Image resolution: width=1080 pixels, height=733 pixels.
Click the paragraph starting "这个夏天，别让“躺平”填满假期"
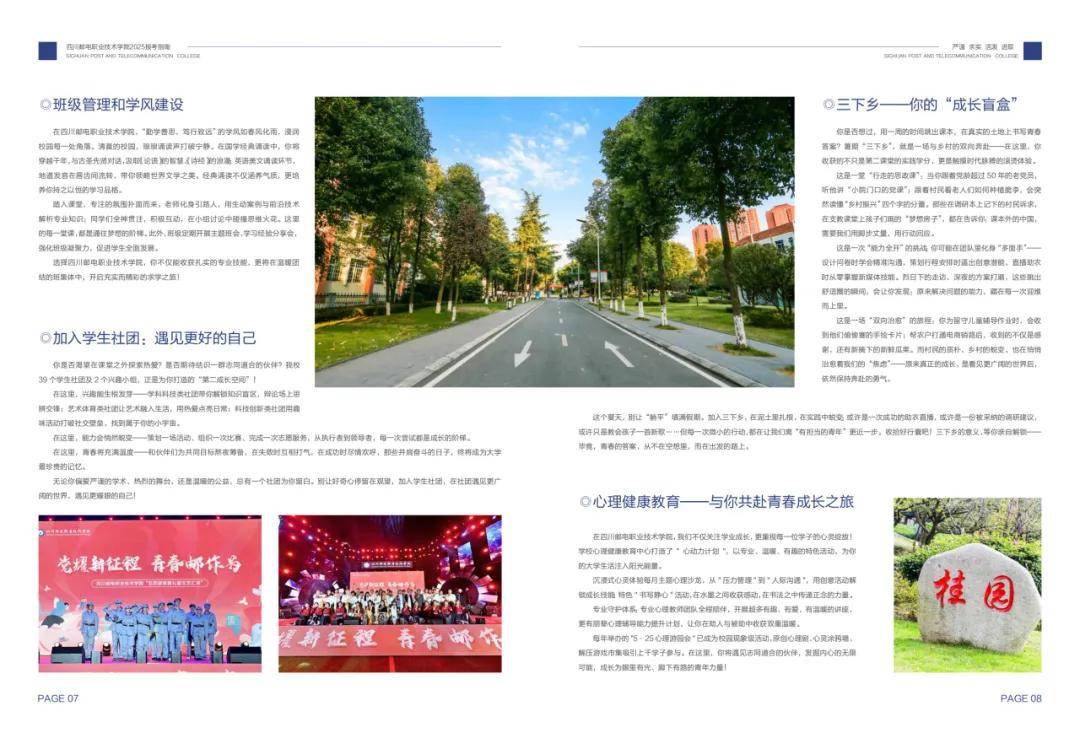(810, 431)
